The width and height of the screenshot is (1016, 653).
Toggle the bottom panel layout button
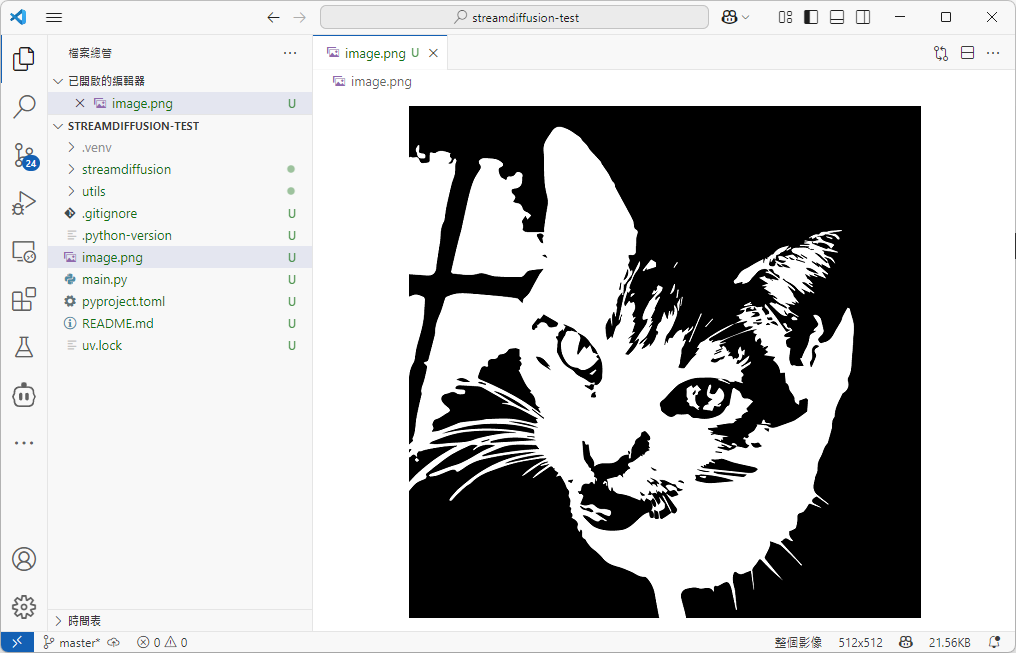pos(837,17)
